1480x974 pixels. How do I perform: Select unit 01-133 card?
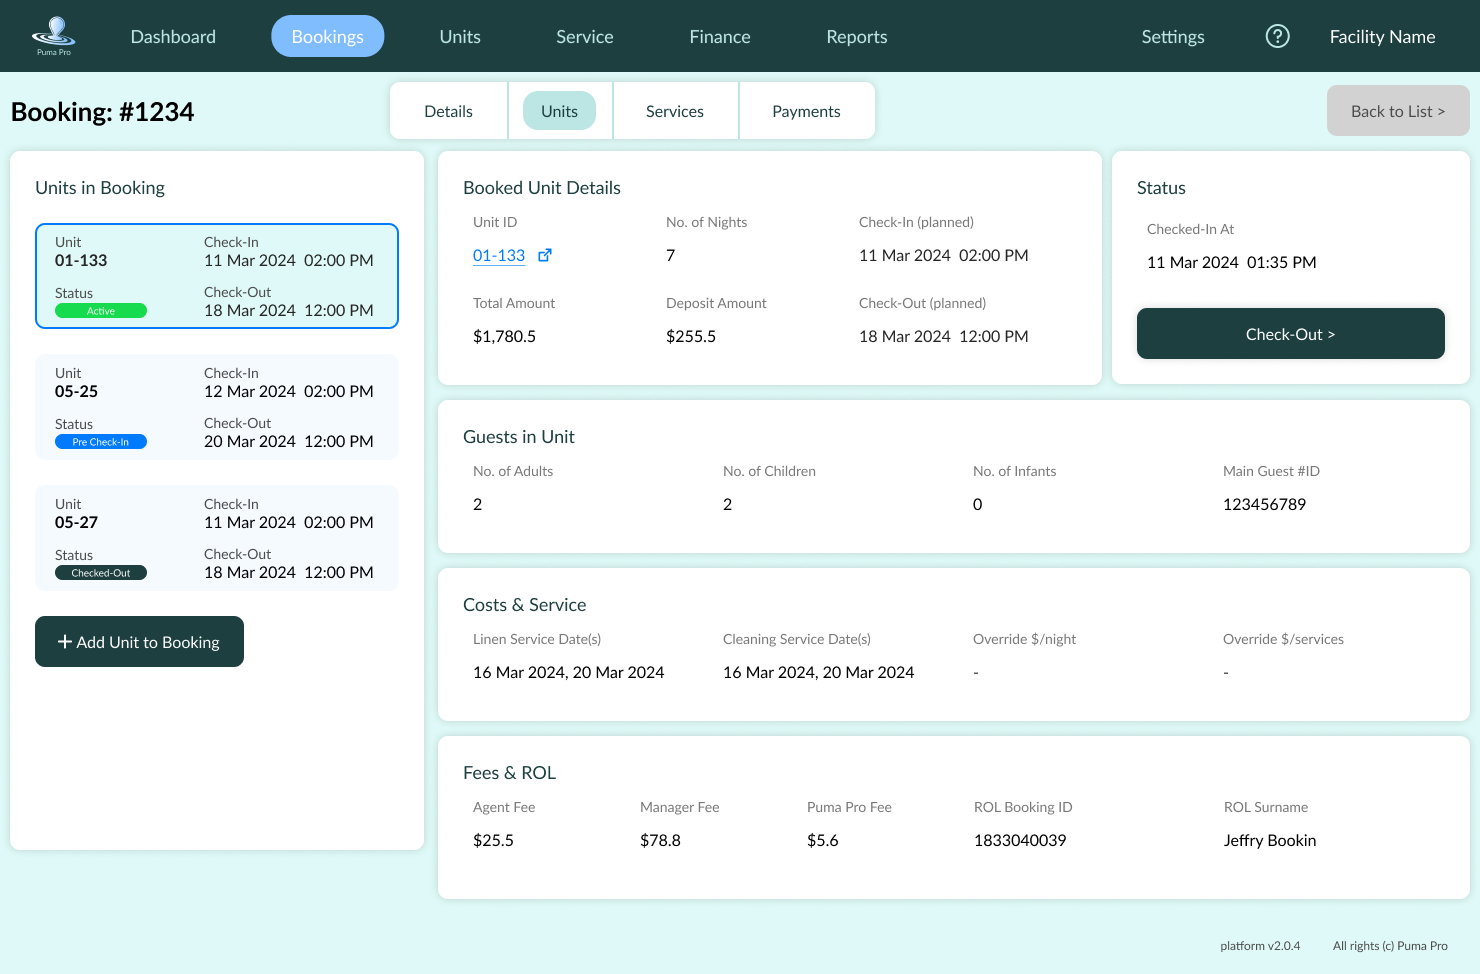pyautogui.click(x=217, y=276)
